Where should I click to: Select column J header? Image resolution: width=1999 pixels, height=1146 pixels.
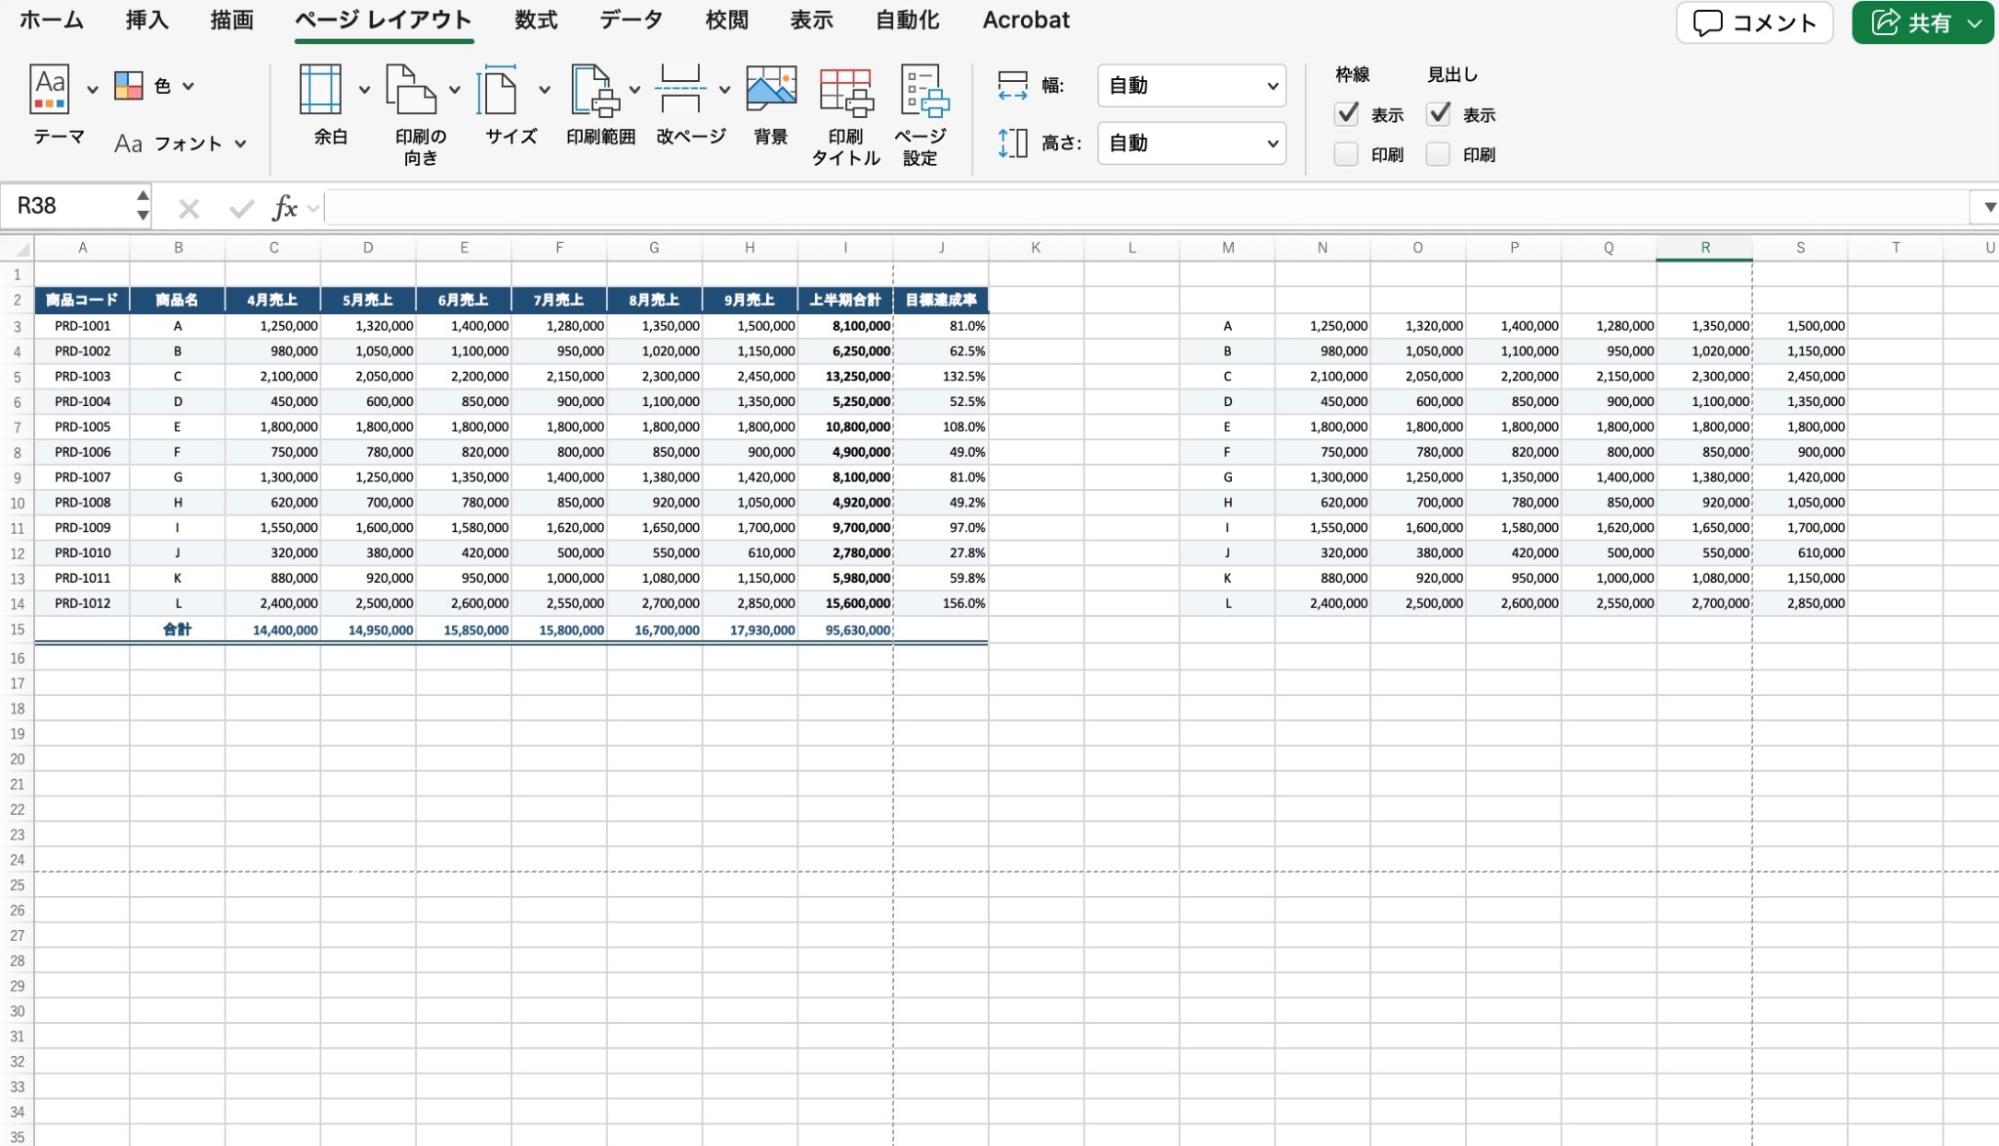940,248
